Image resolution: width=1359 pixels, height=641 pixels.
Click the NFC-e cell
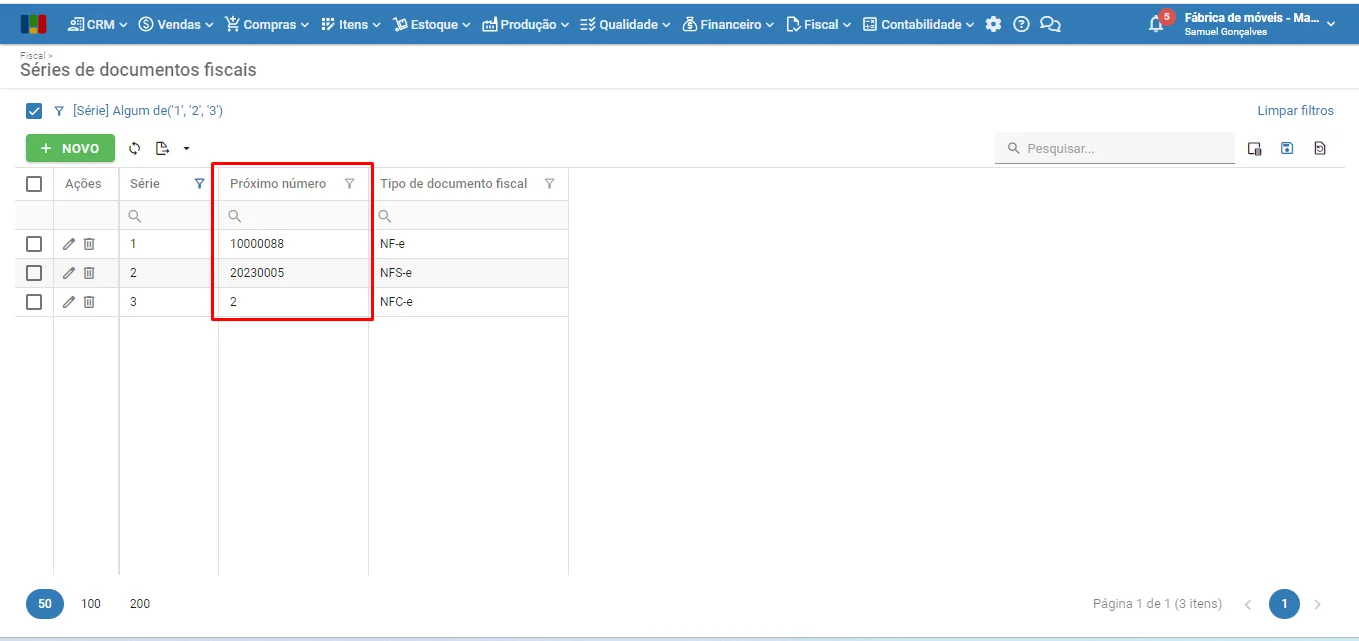469,302
